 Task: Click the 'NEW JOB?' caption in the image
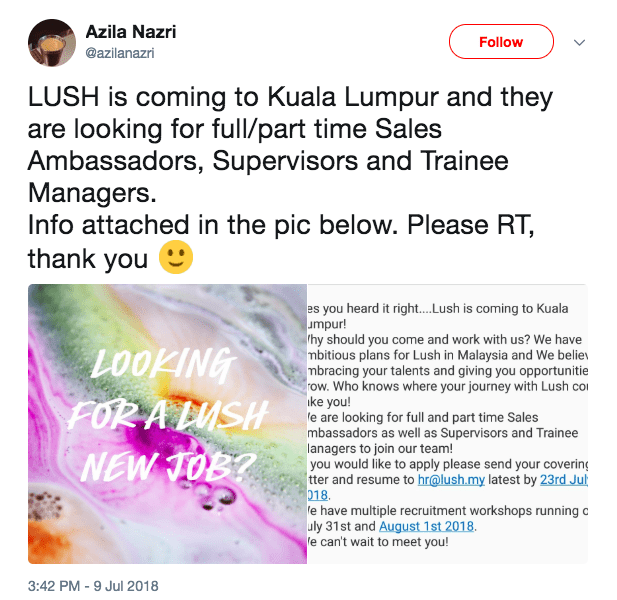coord(169,465)
